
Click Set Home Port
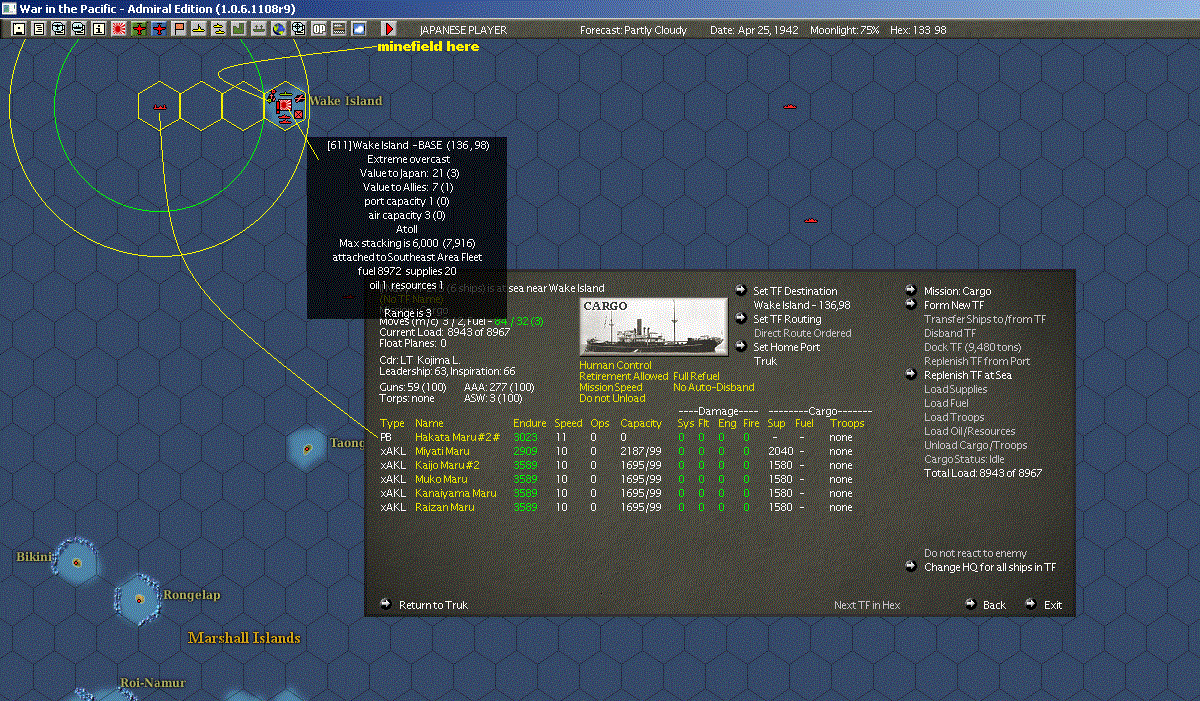tap(786, 347)
